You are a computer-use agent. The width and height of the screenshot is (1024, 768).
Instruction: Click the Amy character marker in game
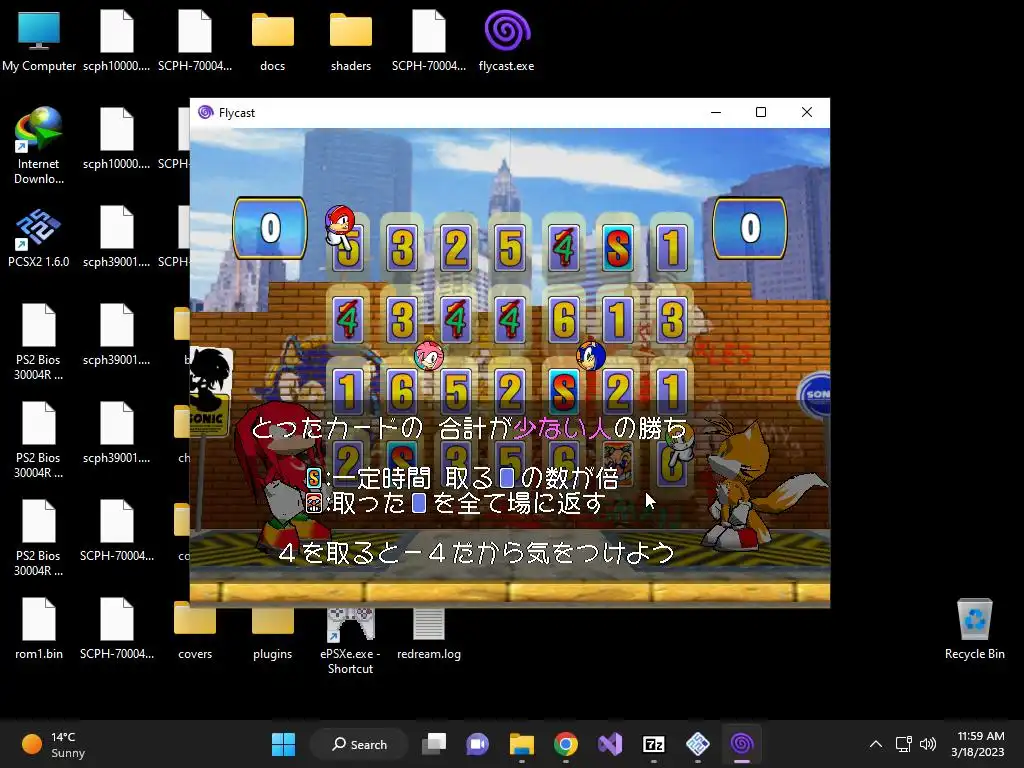(x=429, y=356)
